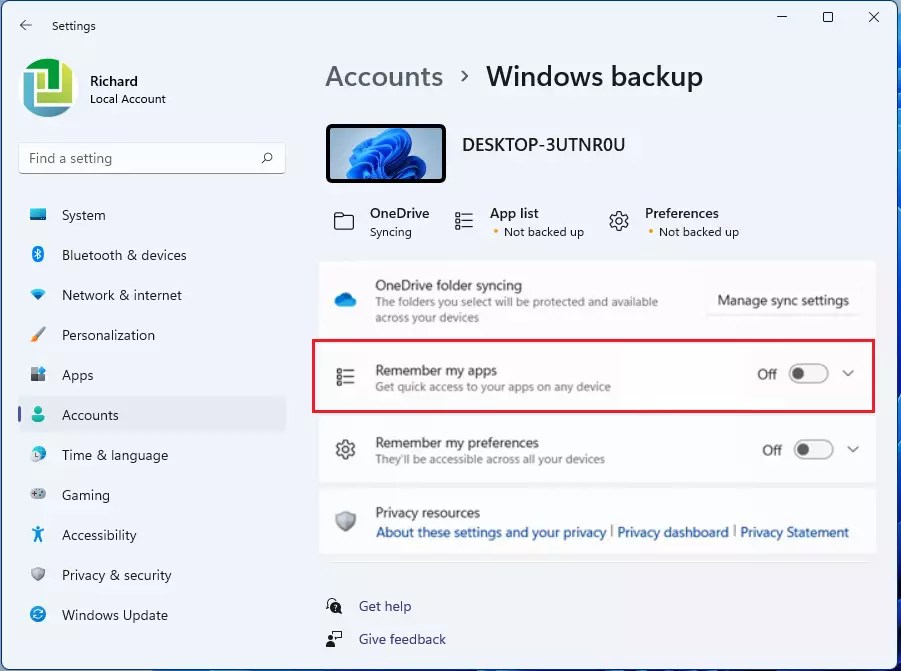Select the Accessibility label in sidebar

pyautogui.click(x=99, y=535)
